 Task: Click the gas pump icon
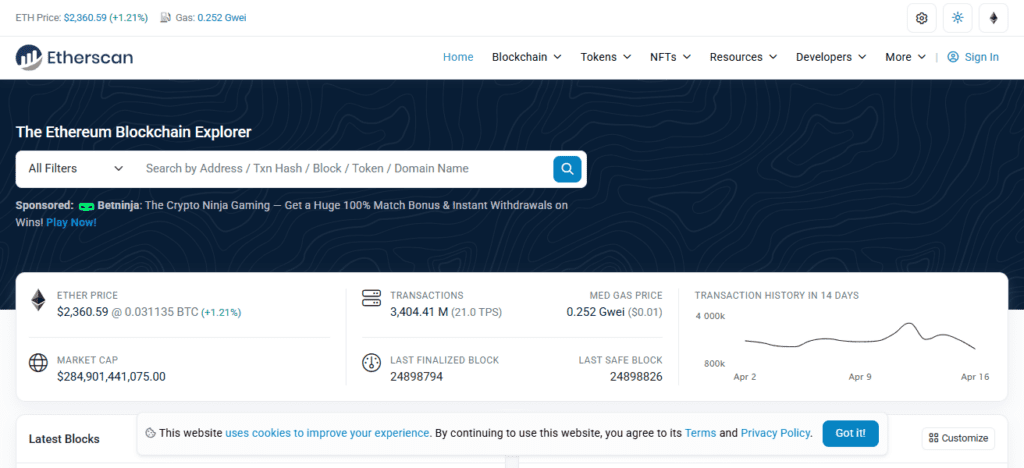(165, 18)
